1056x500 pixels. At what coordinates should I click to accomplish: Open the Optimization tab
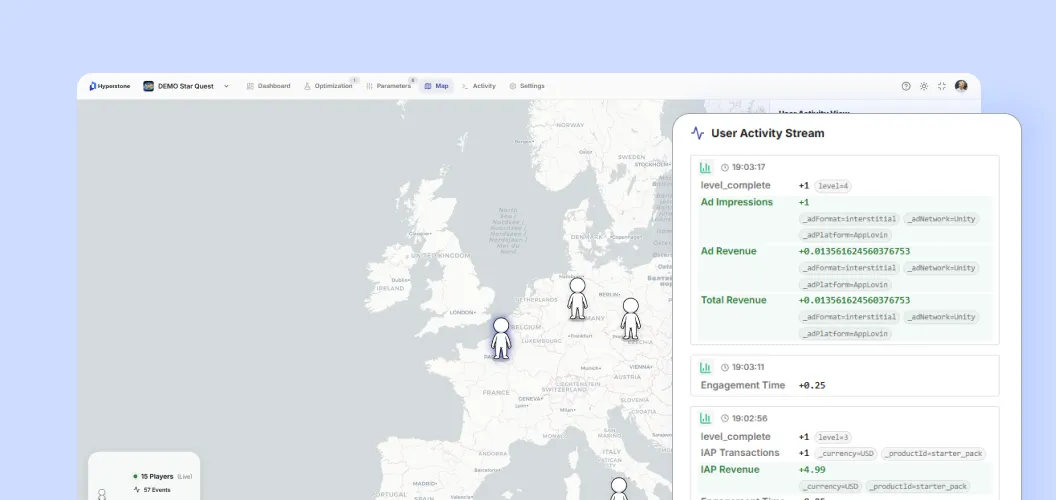[x=327, y=86]
